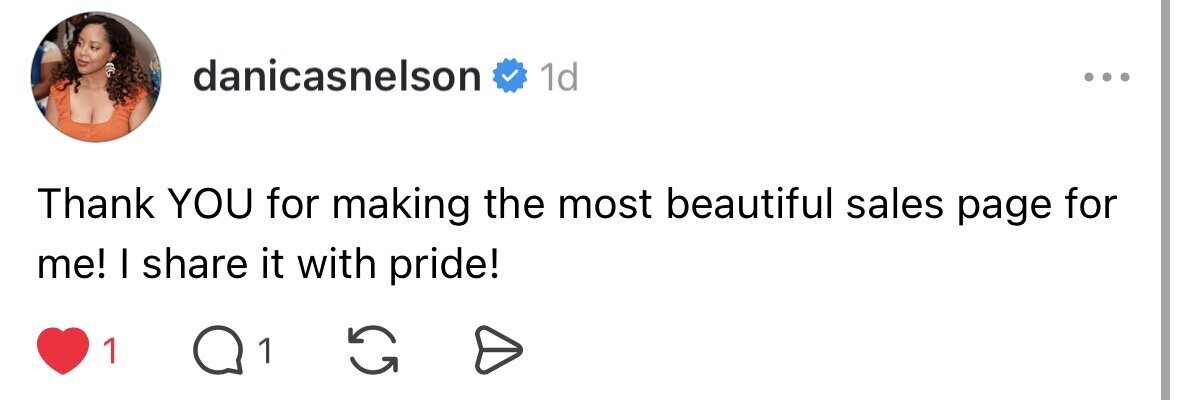Visit the danicasnelson username link
Screen dimensions: 1179x400
336,77
